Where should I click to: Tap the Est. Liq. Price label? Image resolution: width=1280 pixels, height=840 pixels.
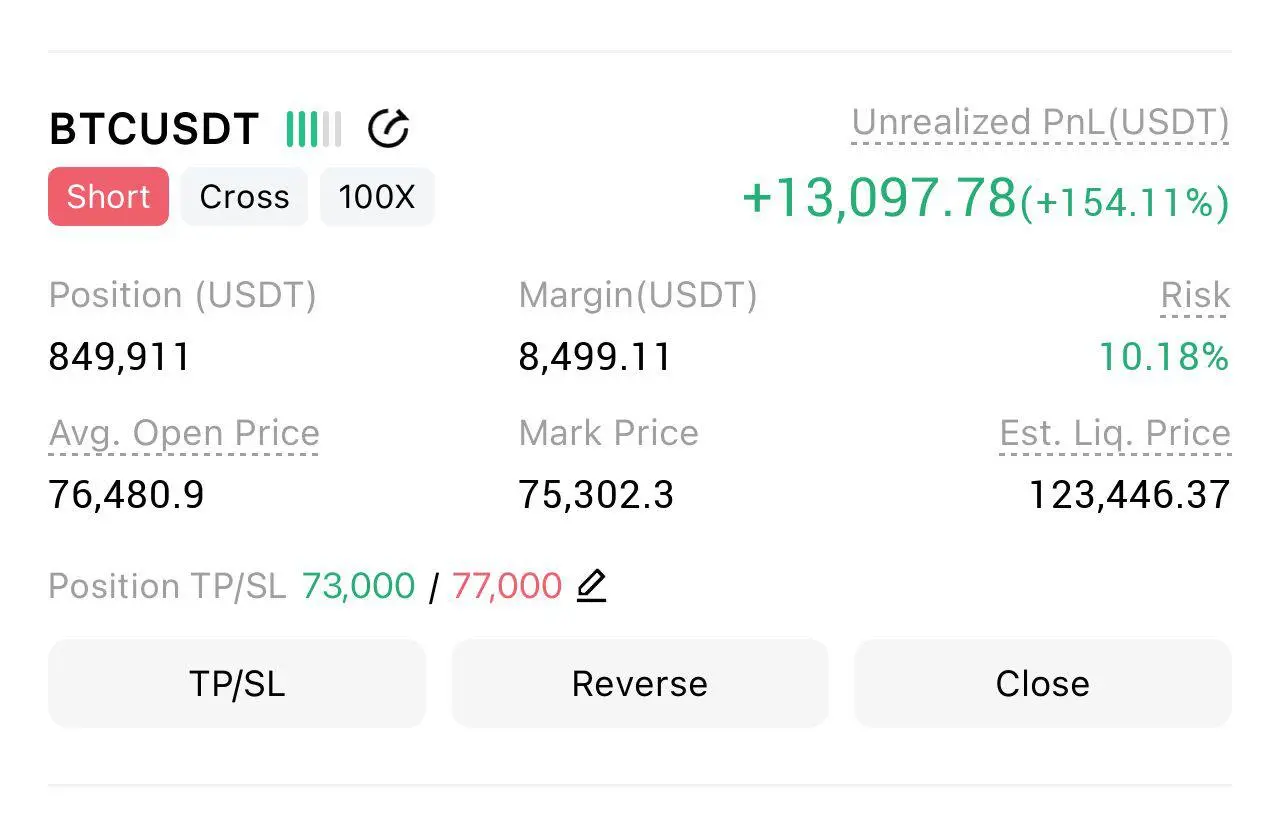coord(1115,433)
